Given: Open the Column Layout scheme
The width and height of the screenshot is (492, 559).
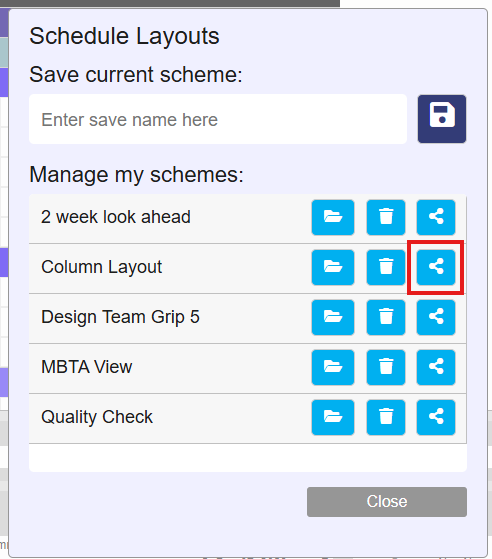Looking at the screenshot, I should pos(333,267).
